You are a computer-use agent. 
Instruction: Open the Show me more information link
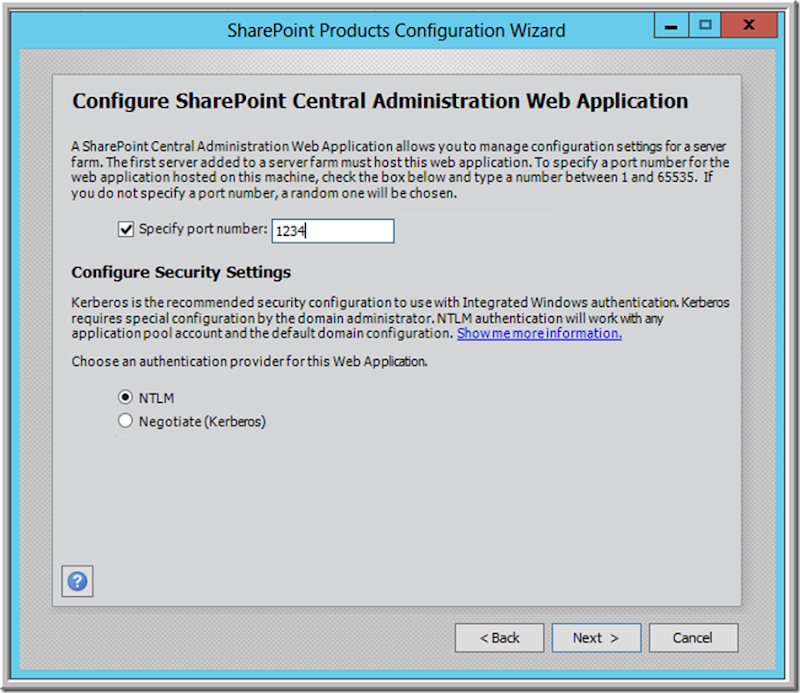tap(539, 333)
